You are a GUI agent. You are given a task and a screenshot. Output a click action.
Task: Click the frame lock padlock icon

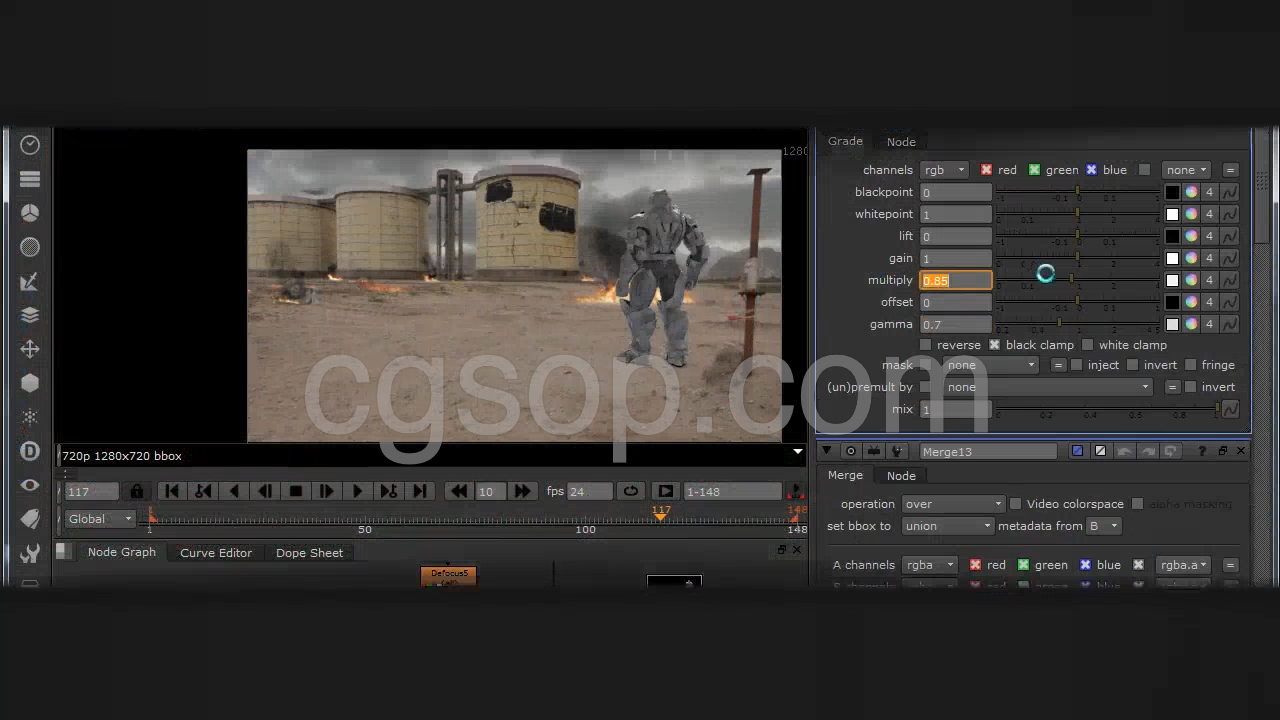[x=137, y=491]
